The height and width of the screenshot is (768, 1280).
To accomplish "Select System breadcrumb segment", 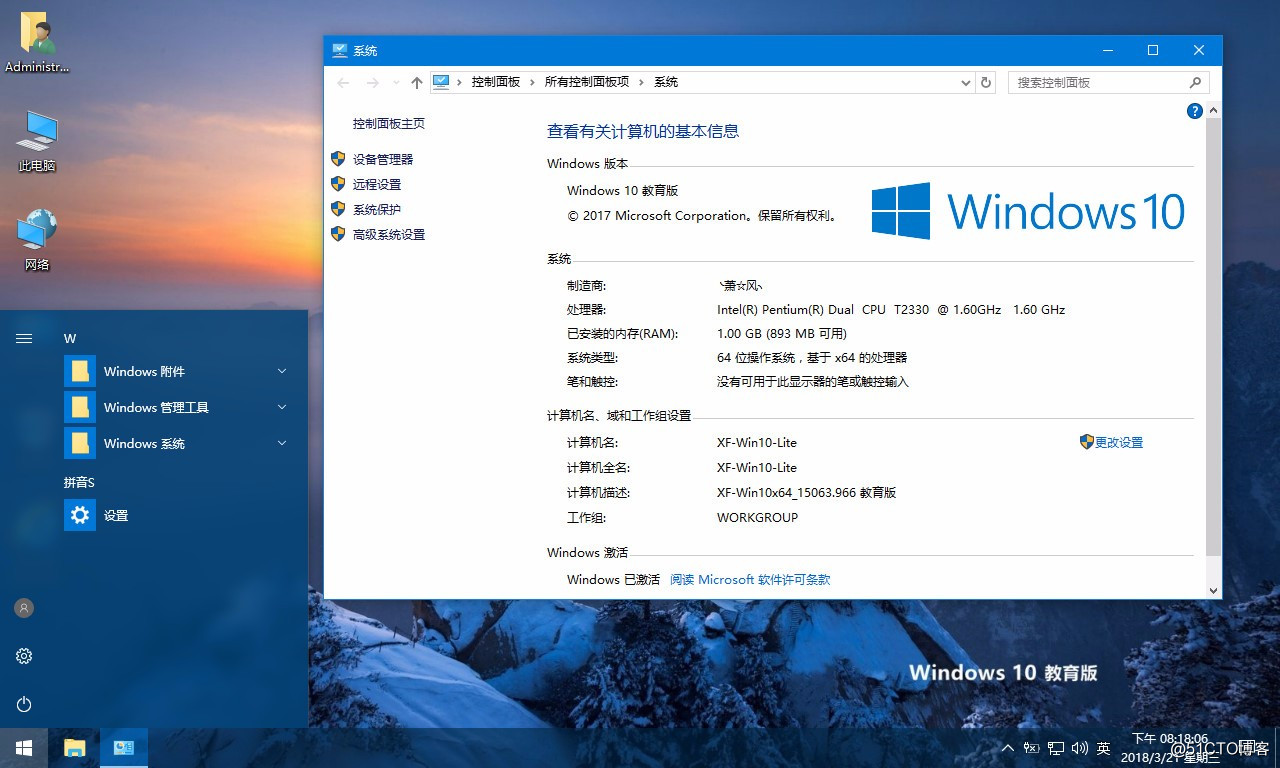I will click(666, 82).
